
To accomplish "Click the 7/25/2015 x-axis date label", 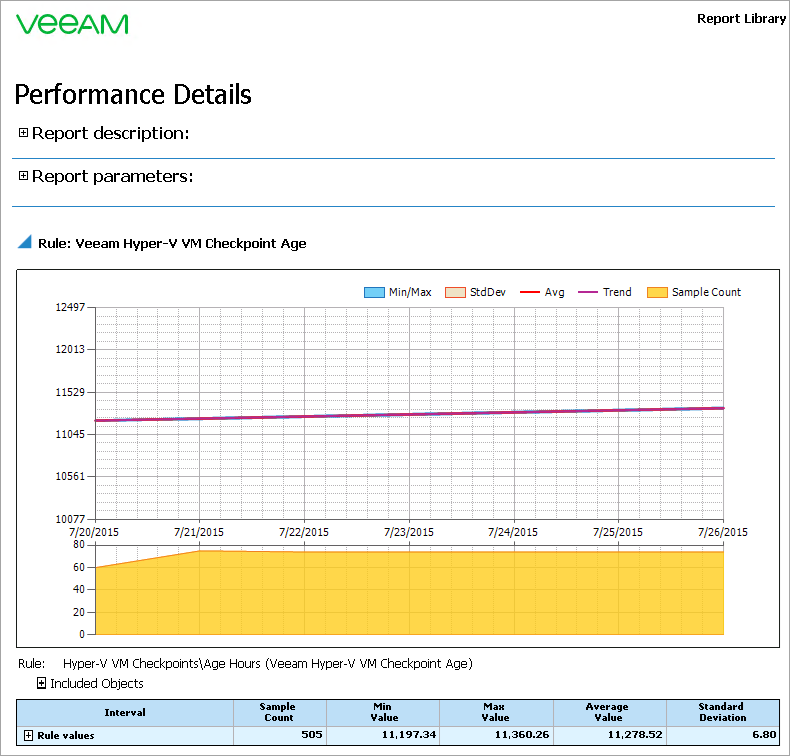I will click(x=618, y=532).
